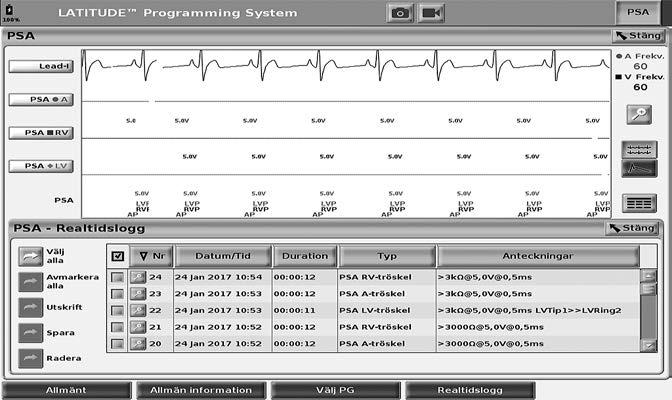This screenshot has width=672, height=400.
Task: Select the PSA LV channel button
Action: (x=41, y=166)
